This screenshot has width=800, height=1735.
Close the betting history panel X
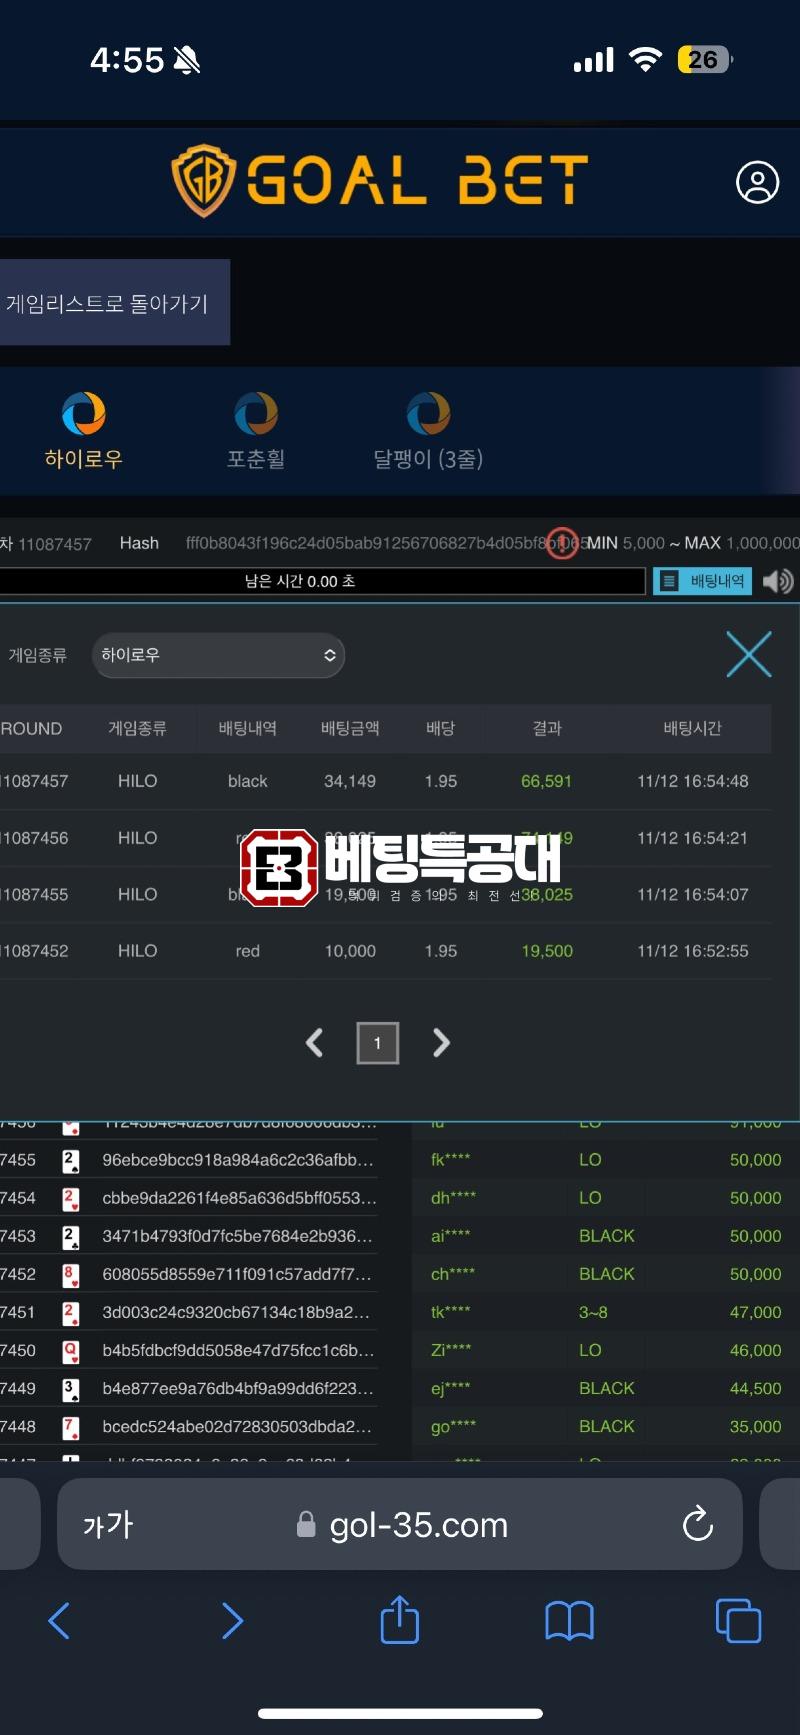click(749, 654)
